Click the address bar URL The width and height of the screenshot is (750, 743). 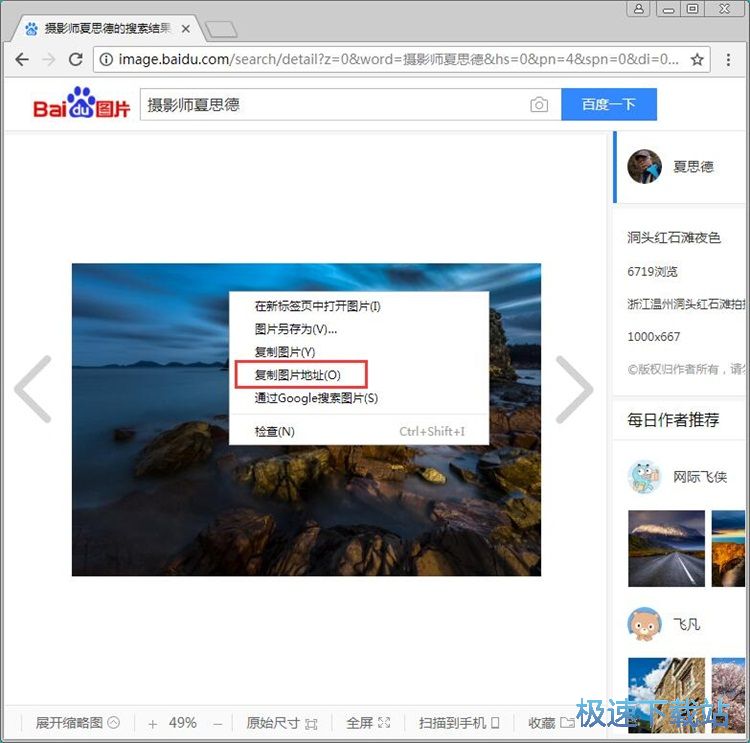click(398, 59)
